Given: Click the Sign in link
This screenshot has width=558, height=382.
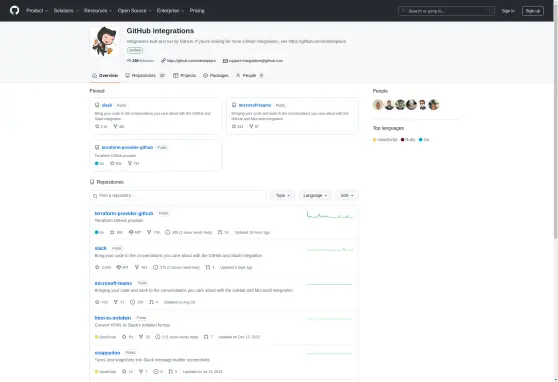Looking at the screenshot, I should [x=508, y=11].
